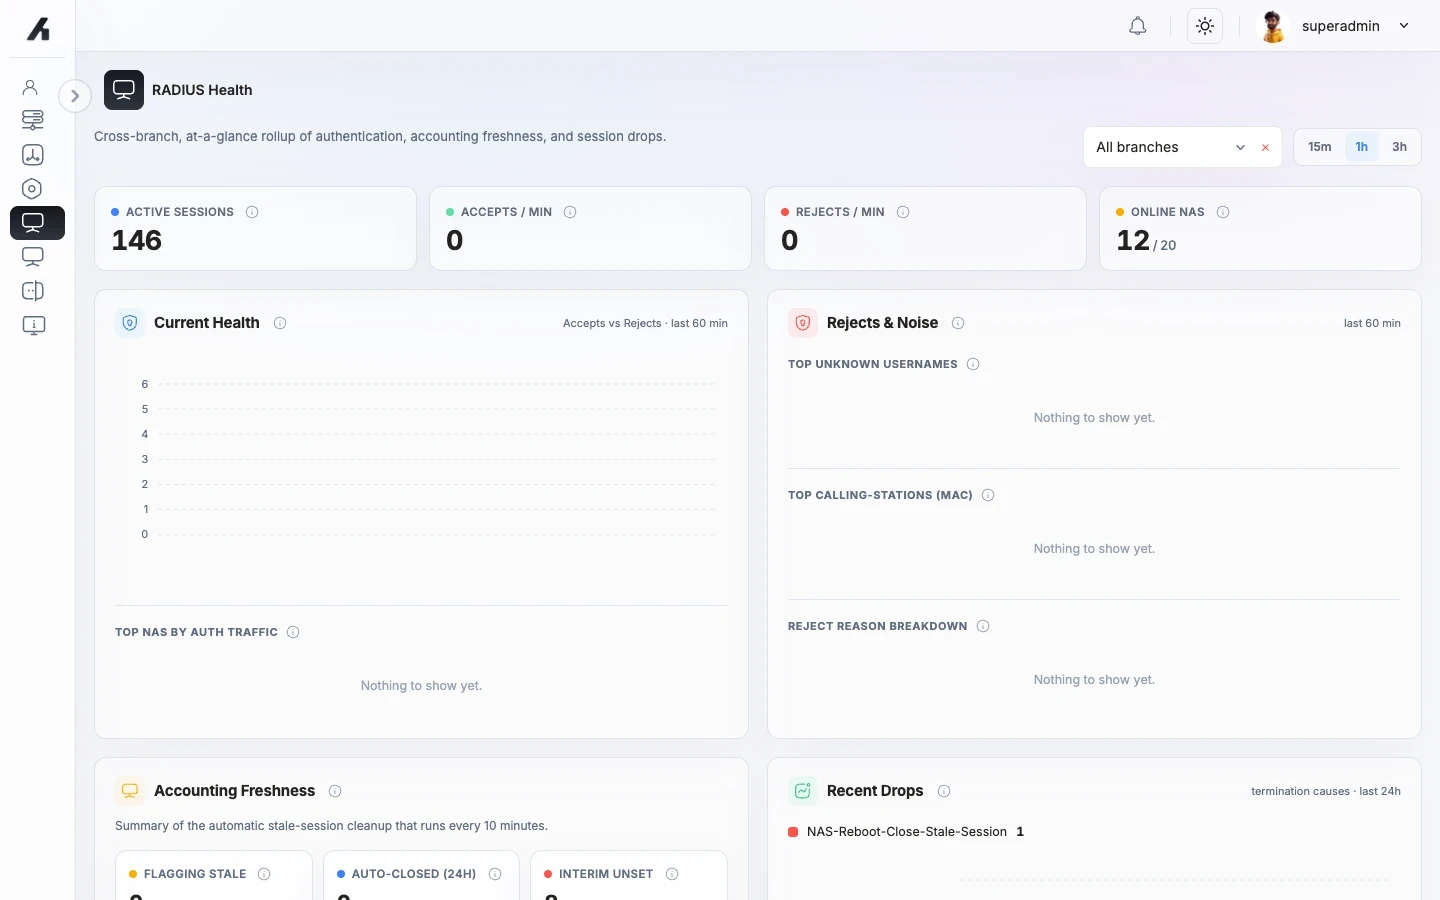Screen dimensions: 1440x900
Task: Click the Reject Reason Breakdown heading
Action: 877,626
